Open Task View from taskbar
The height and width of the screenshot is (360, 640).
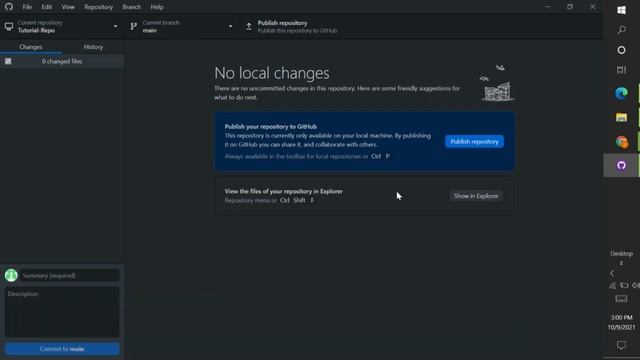(x=621, y=70)
